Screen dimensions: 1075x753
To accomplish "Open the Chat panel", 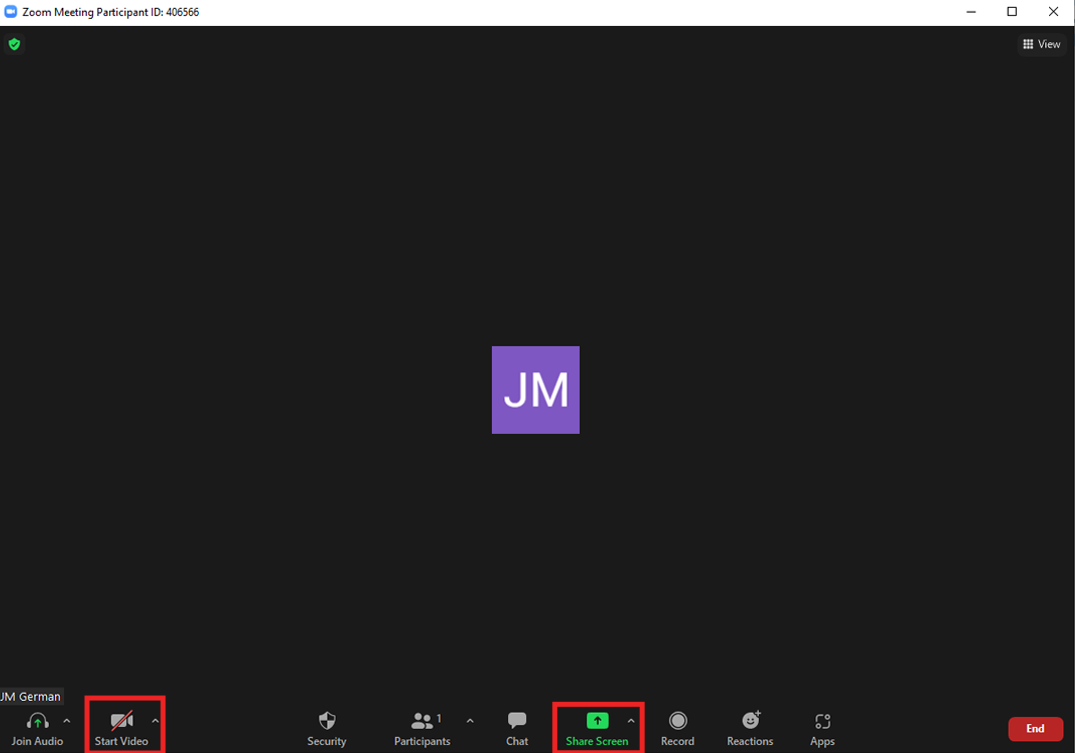I will [517, 729].
